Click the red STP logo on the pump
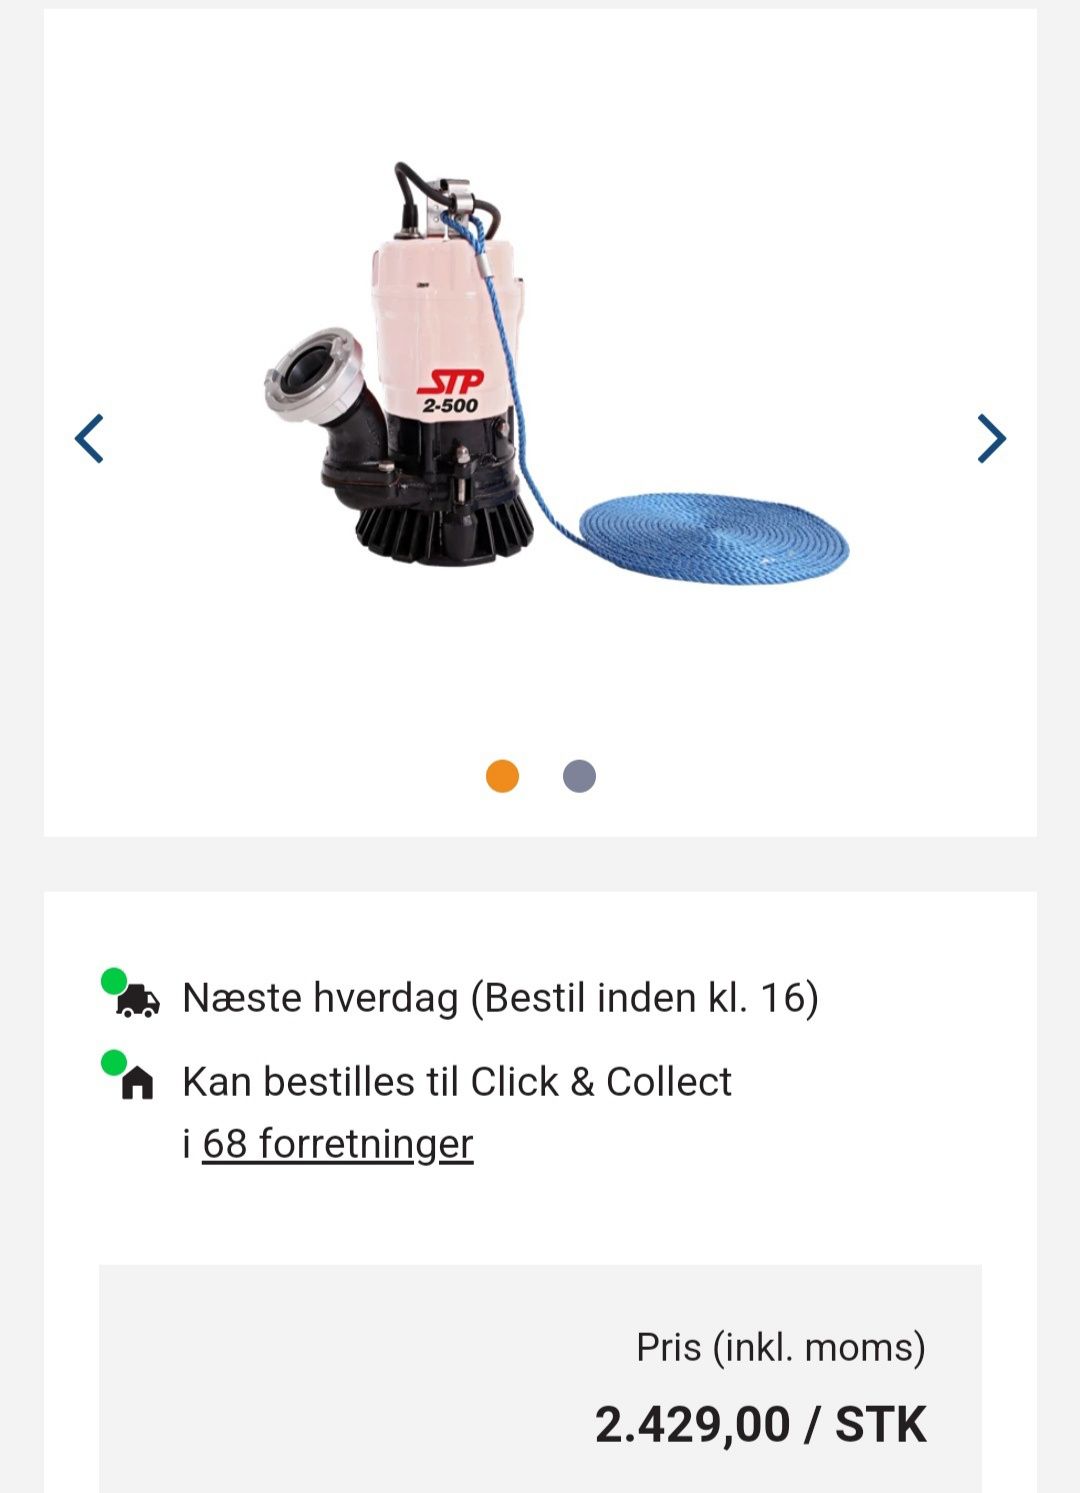Viewport: 1080px width, 1493px height. pyautogui.click(x=451, y=382)
